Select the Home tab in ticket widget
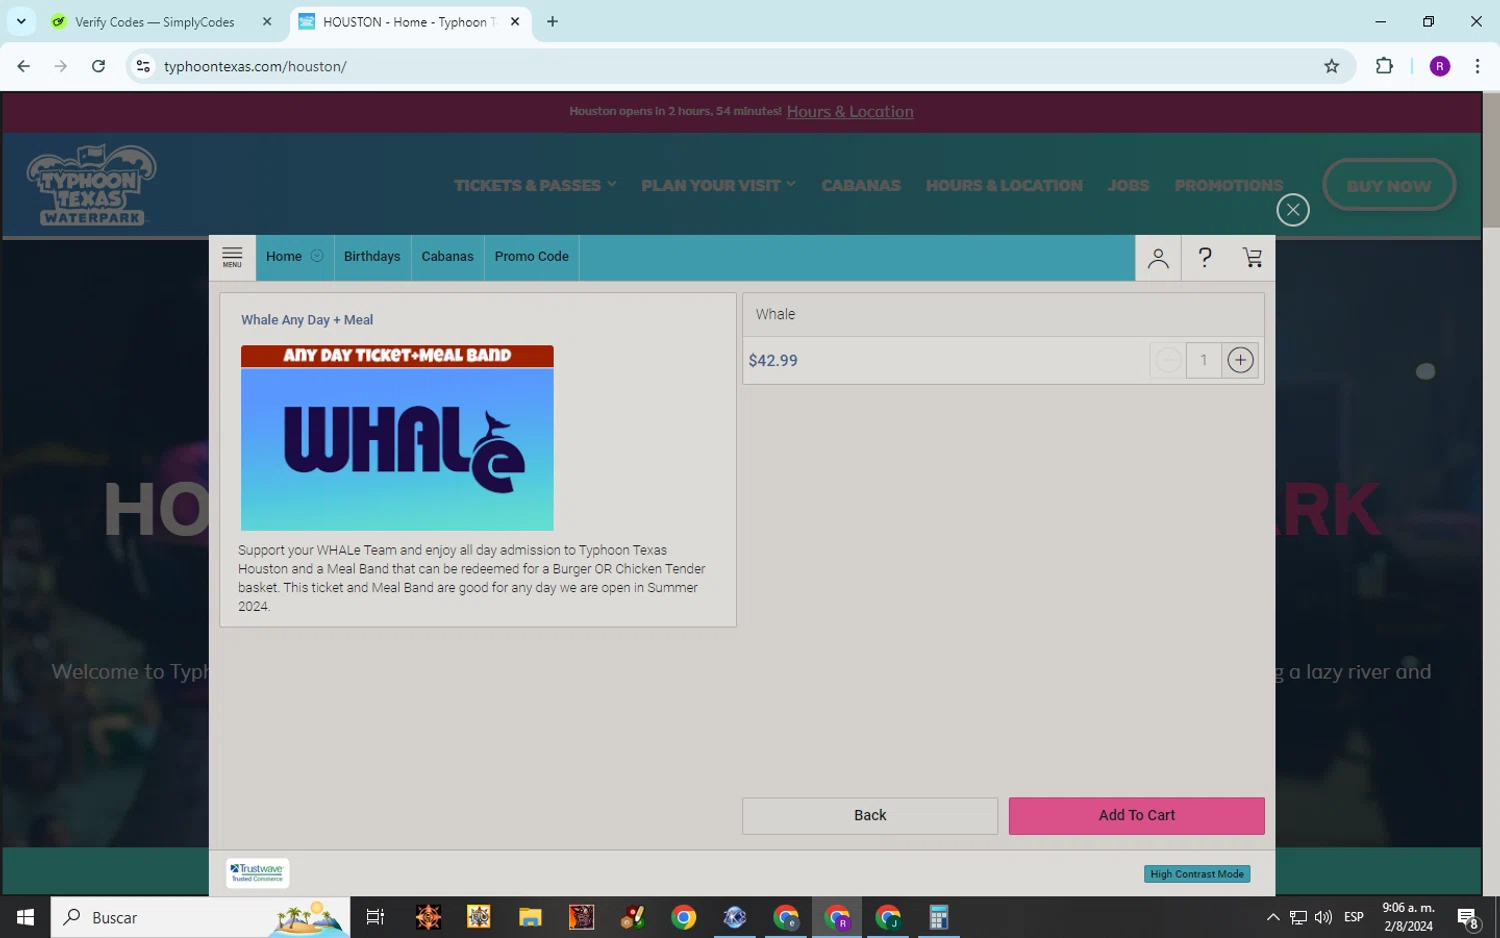 tap(284, 257)
